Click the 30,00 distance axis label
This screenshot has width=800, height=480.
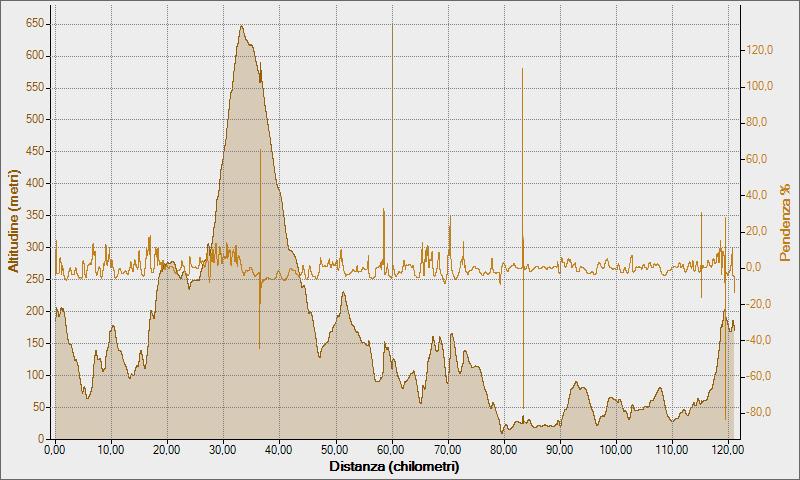(223, 450)
